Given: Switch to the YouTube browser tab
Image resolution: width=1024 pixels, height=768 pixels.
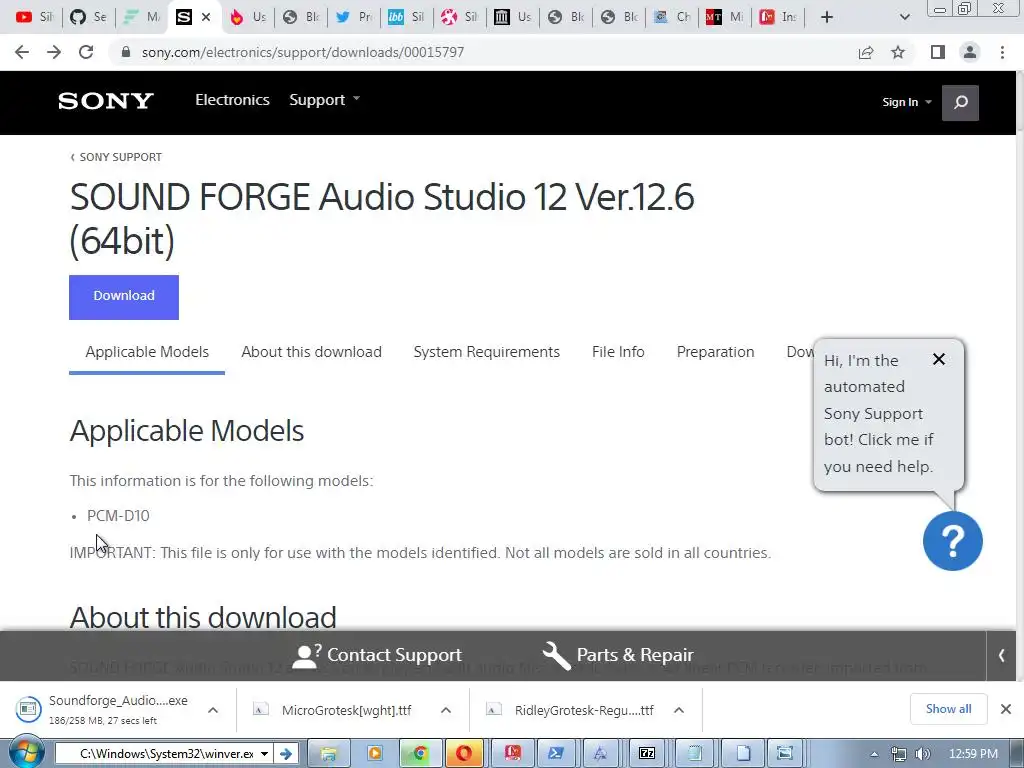Looking at the screenshot, I should point(34,17).
